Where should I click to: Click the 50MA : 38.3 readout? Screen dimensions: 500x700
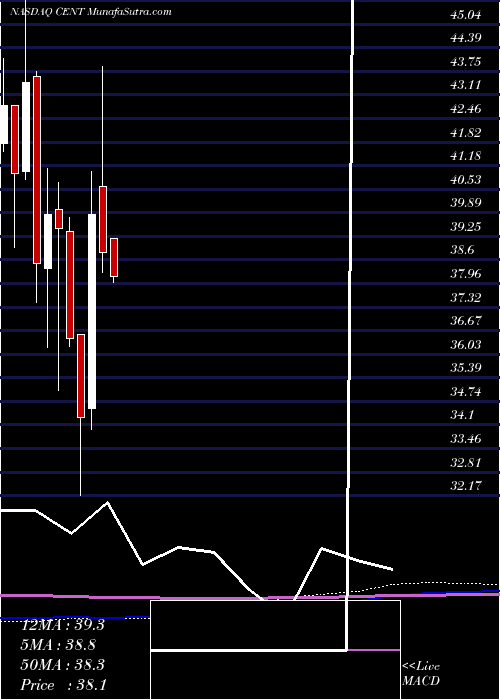pyautogui.click(x=62, y=665)
